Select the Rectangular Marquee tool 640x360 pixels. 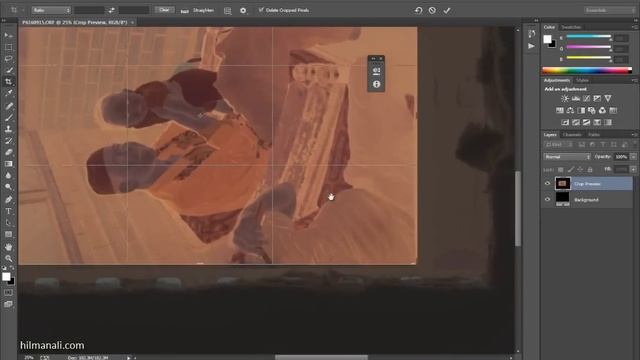(x=8, y=47)
